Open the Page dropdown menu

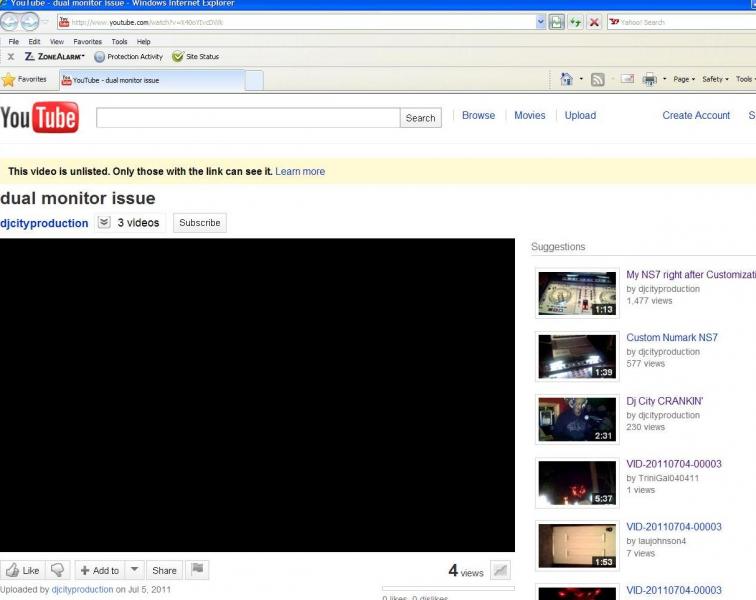pyautogui.click(x=684, y=79)
